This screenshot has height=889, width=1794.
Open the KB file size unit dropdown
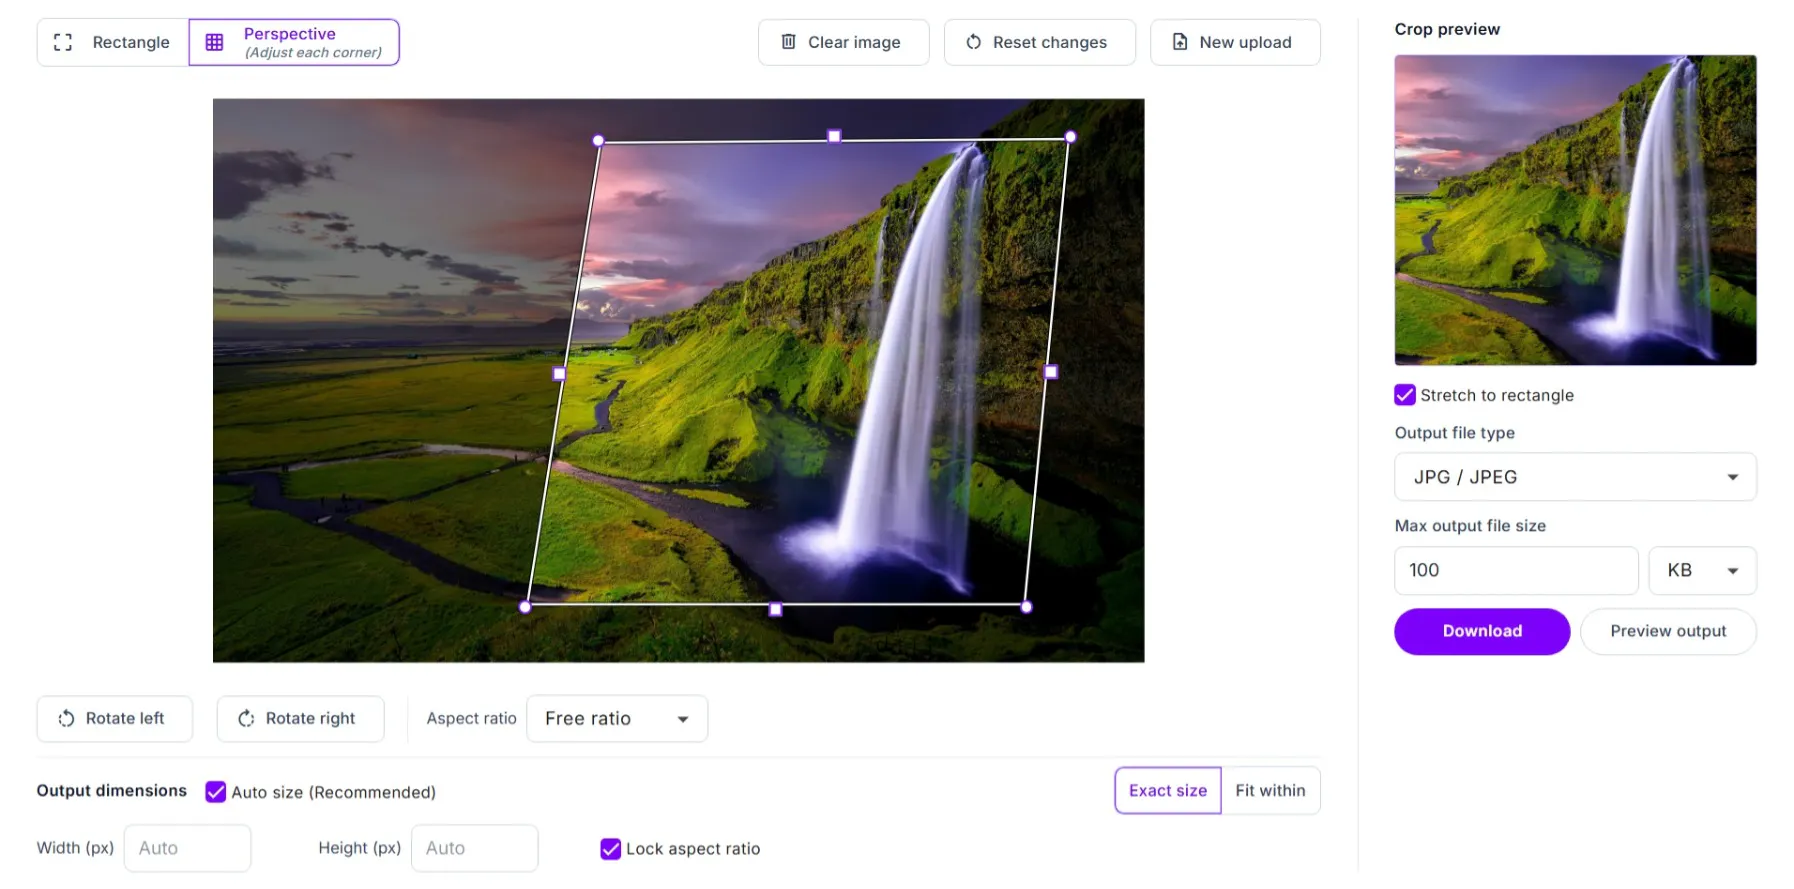pos(1702,571)
